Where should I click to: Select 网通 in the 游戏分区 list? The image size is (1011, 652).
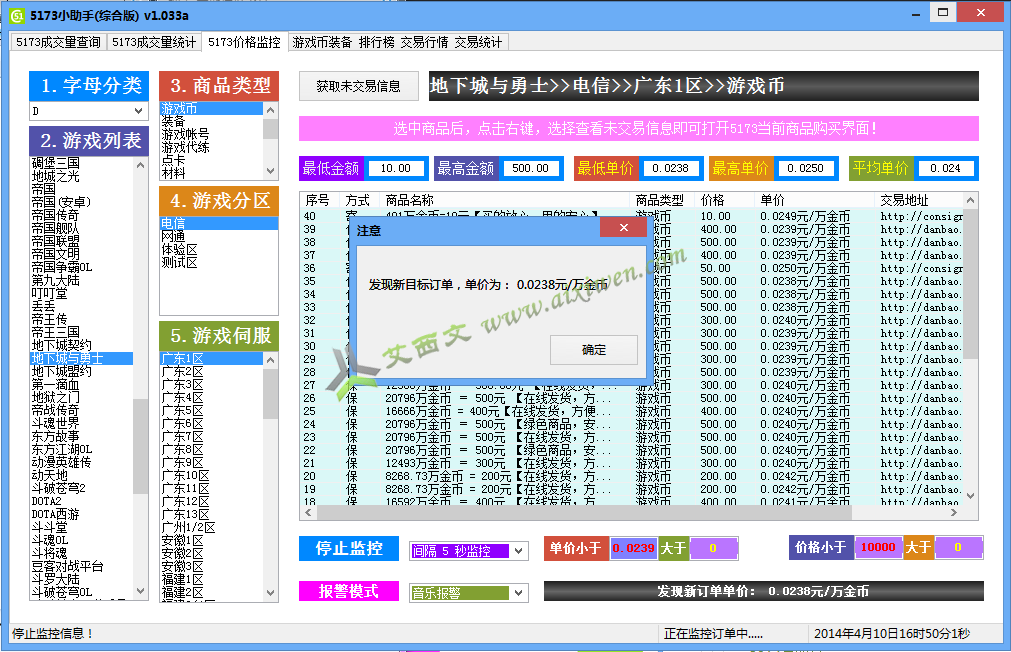coord(219,236)
